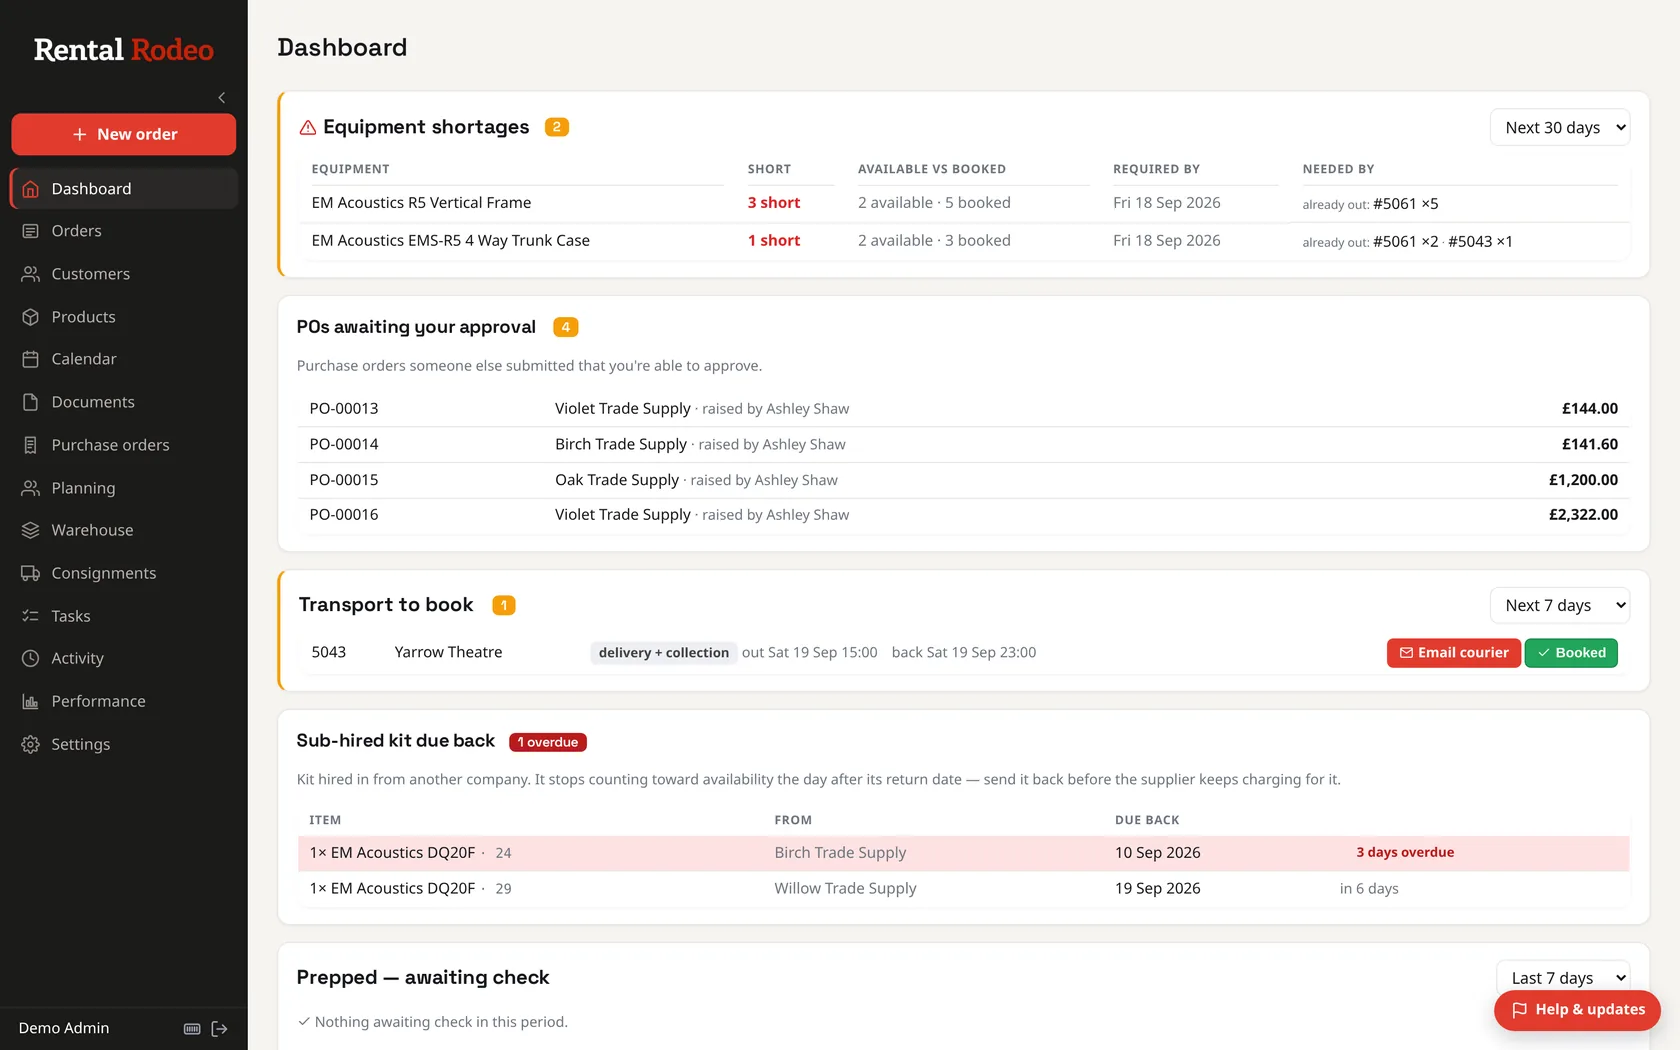Open the Help & updates button

(1577, 1010)
